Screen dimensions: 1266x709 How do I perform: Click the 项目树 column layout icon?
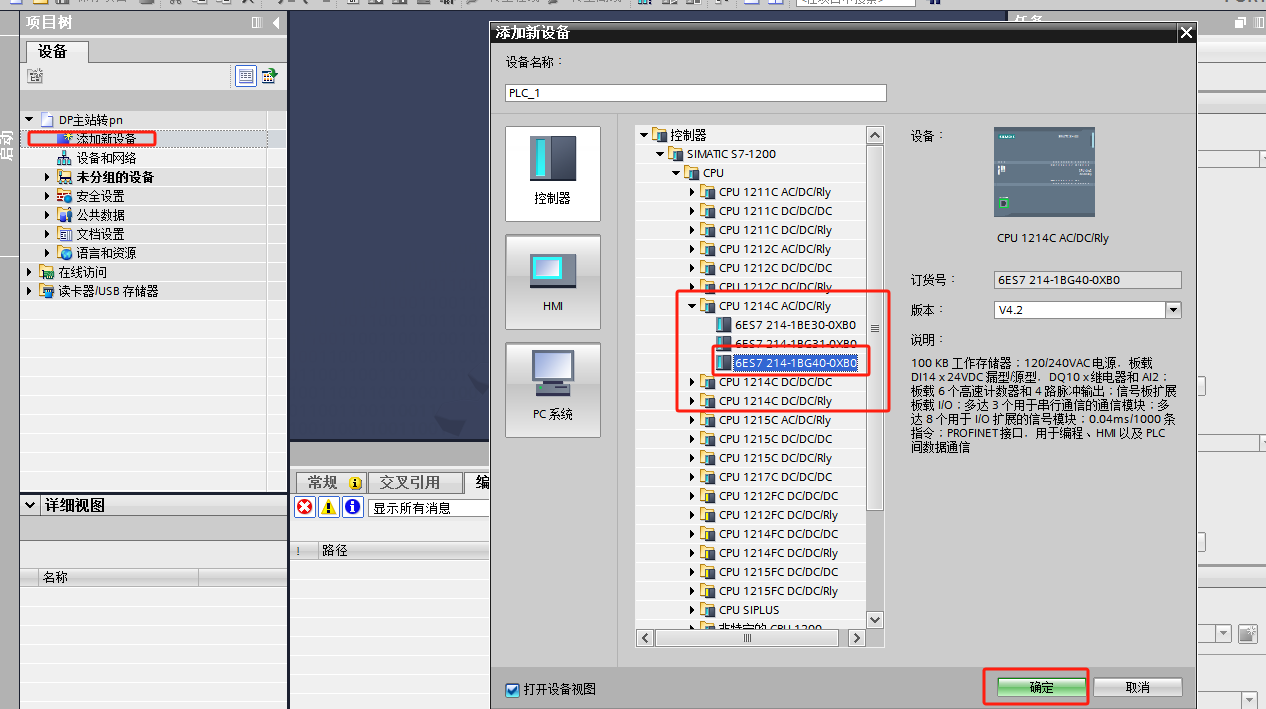click(x=257, y=22)
